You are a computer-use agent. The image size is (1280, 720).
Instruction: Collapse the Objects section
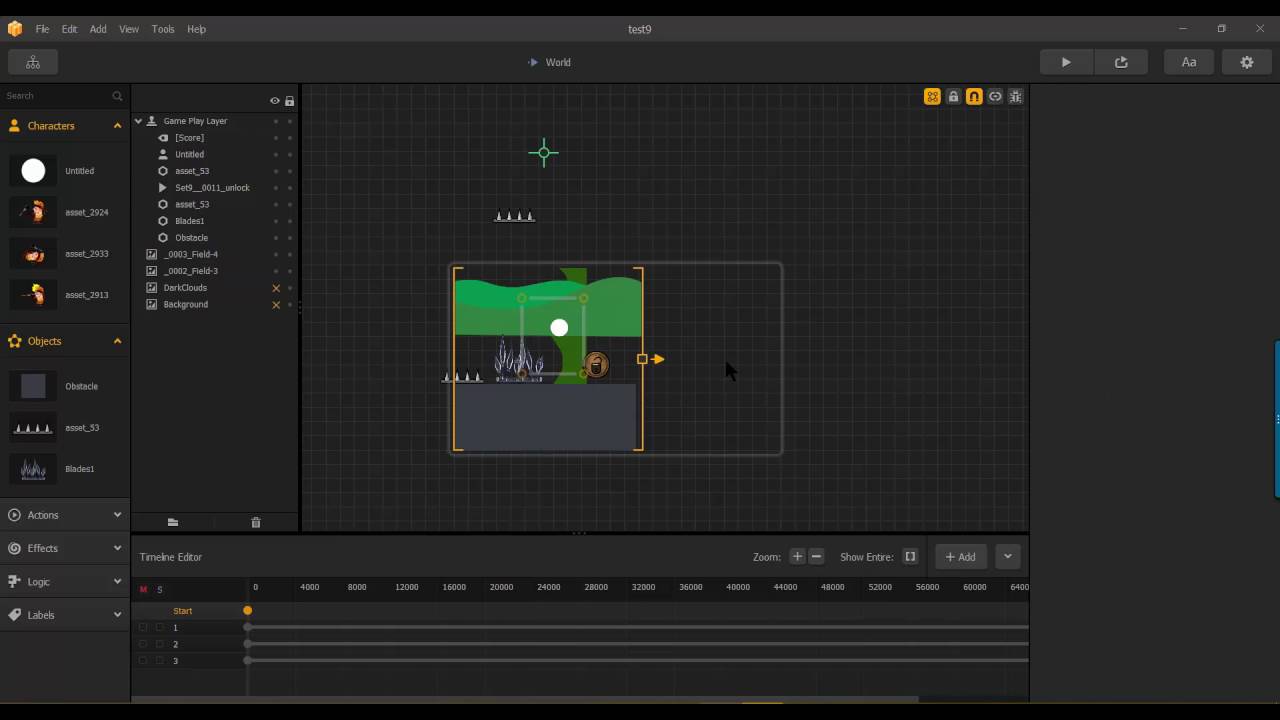click(117, 341)
